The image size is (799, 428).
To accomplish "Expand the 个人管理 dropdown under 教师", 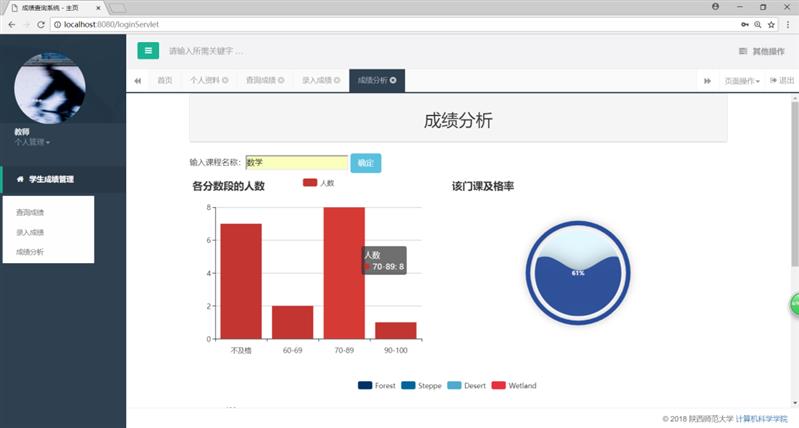I will (x=32, y=142).
